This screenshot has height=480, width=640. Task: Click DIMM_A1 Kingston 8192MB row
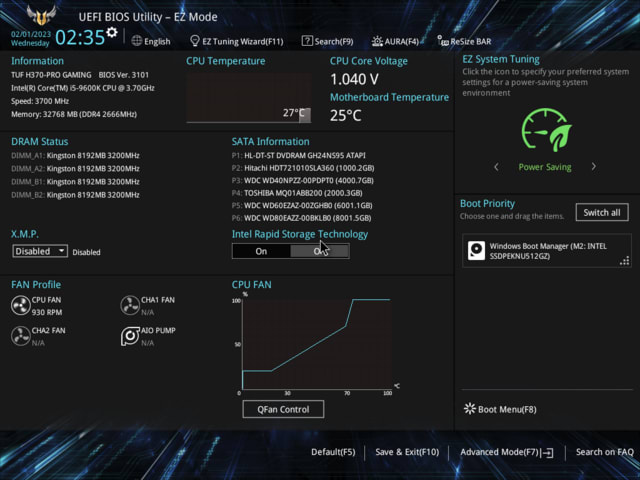click(76, 156)
